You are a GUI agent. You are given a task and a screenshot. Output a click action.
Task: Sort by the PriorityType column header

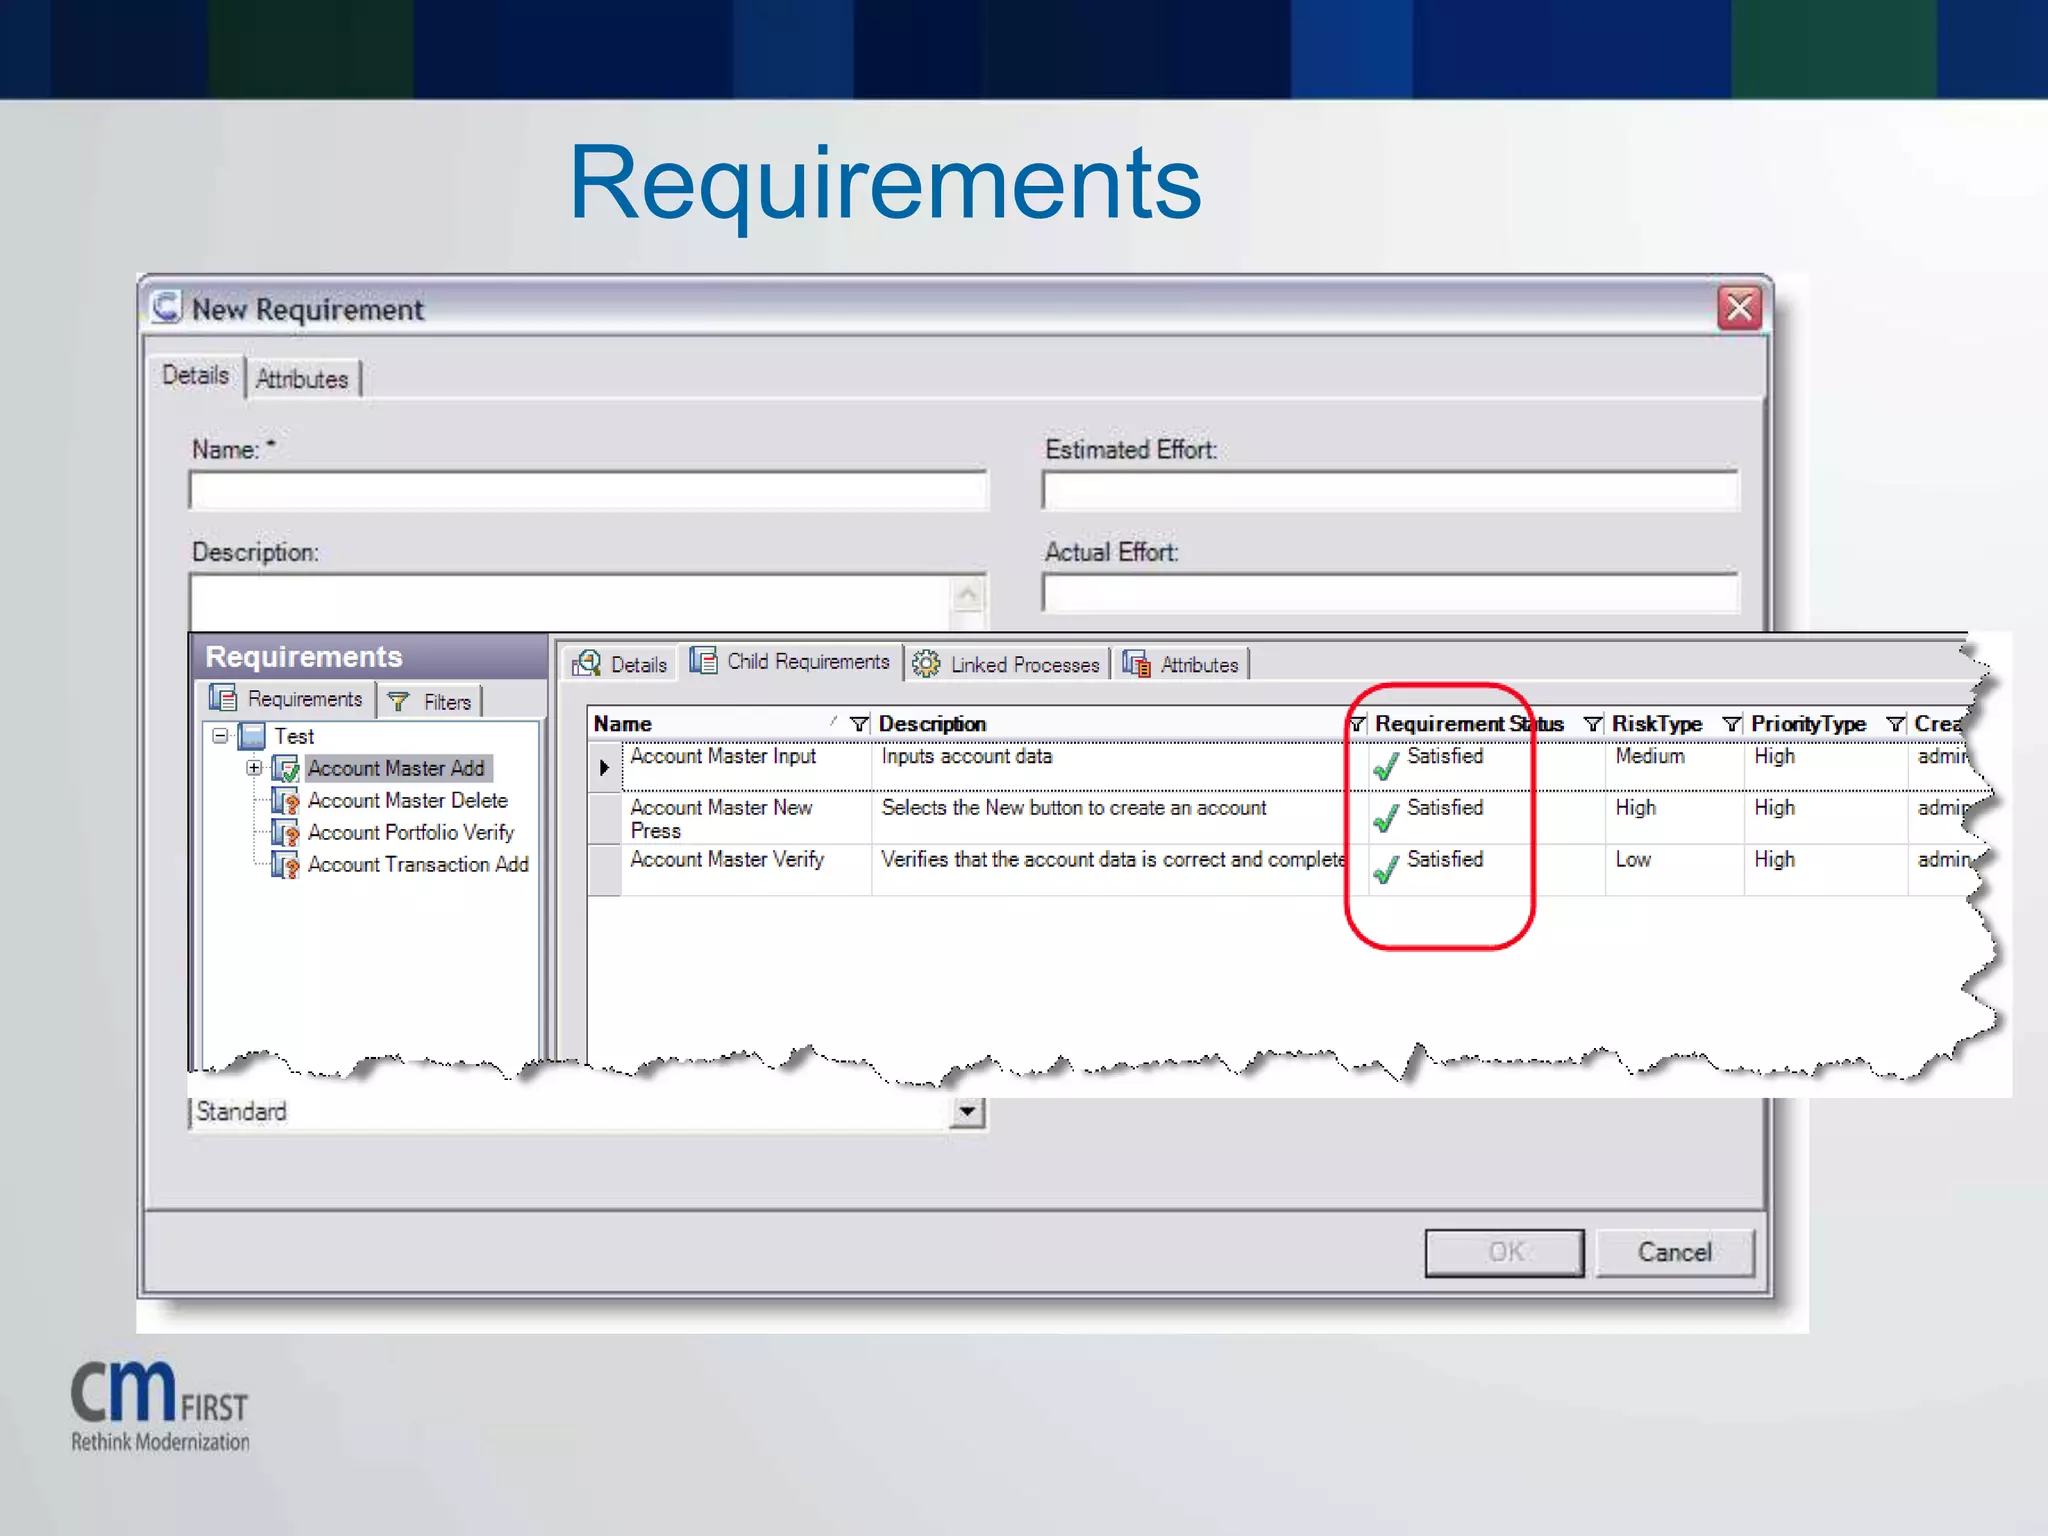1808,723
